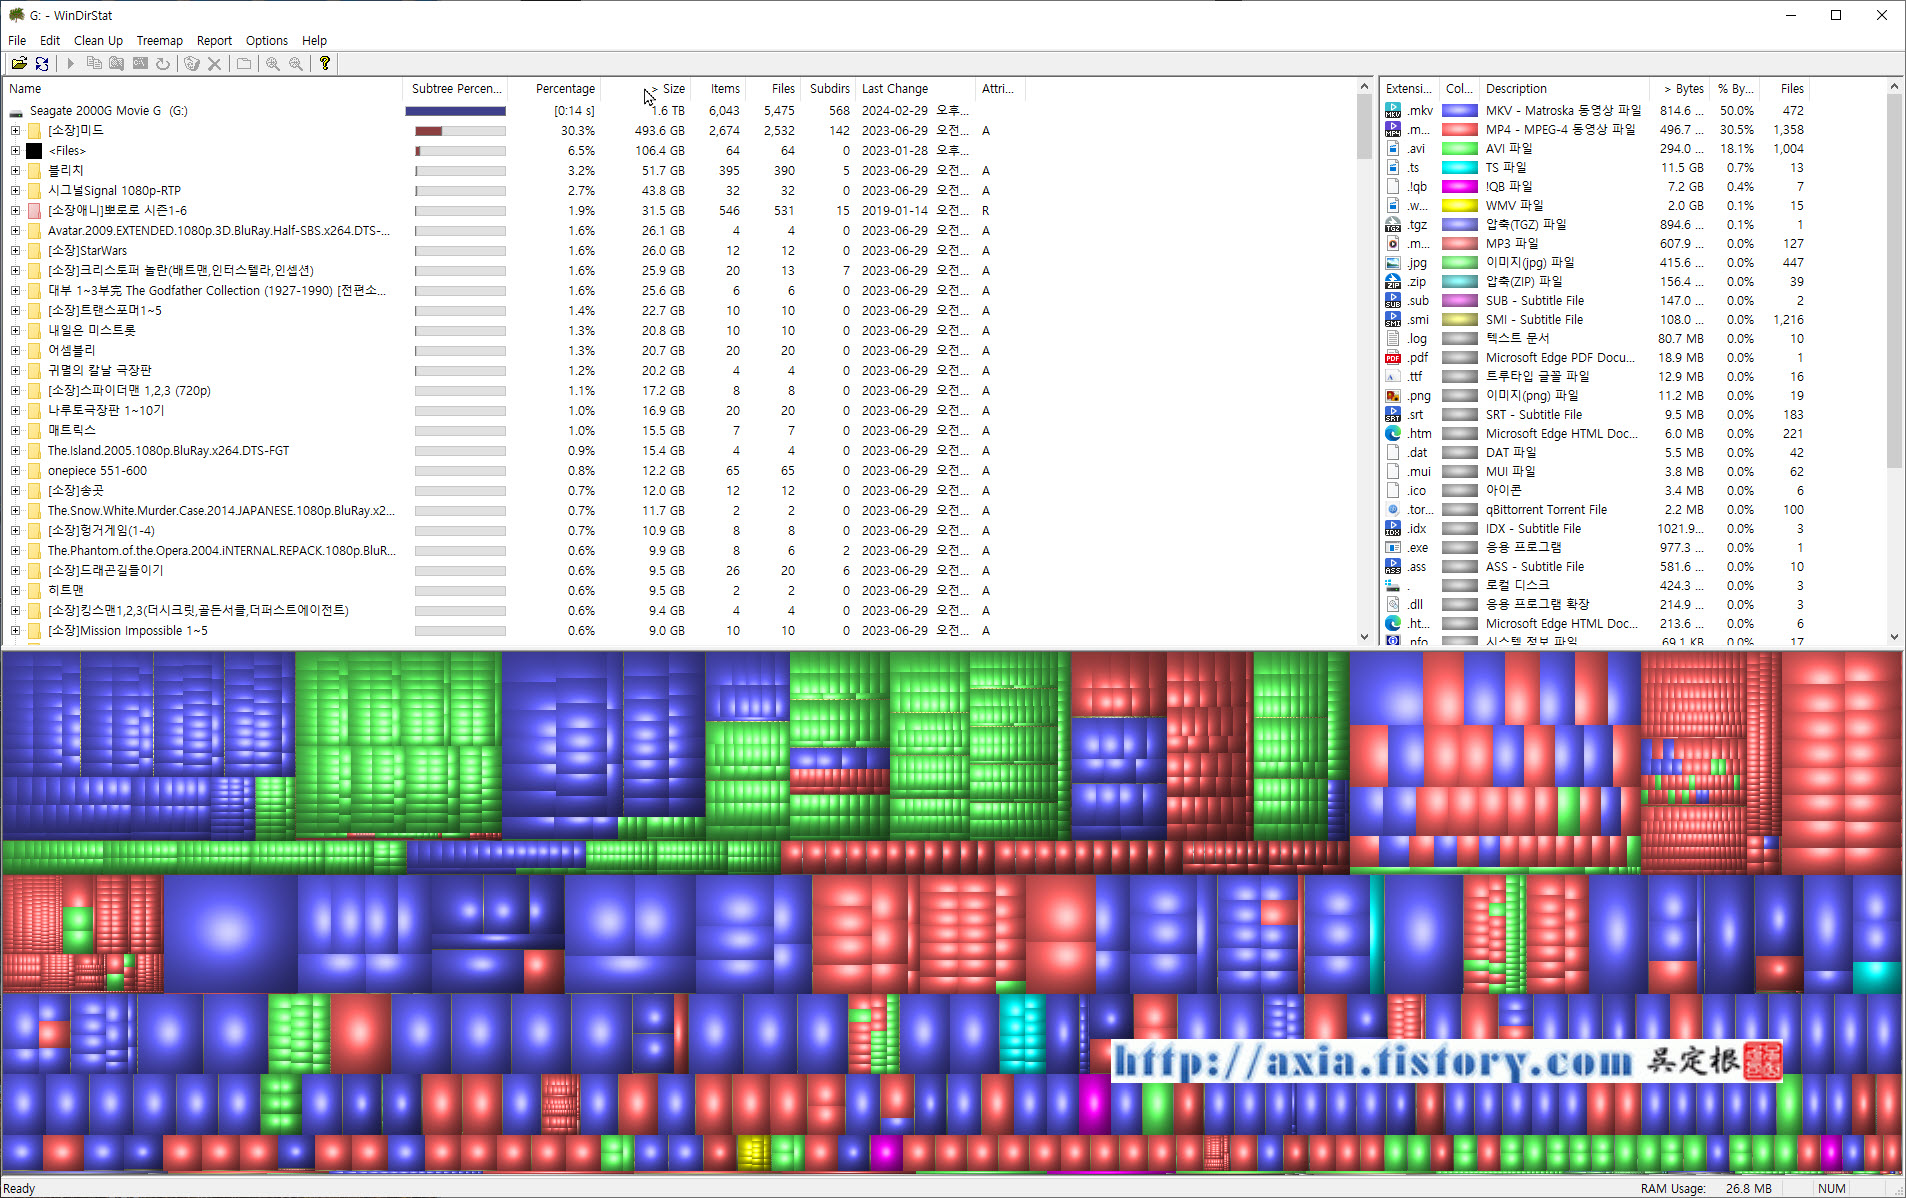Click the extension list scroll down arrow

tap(1894, 637)
